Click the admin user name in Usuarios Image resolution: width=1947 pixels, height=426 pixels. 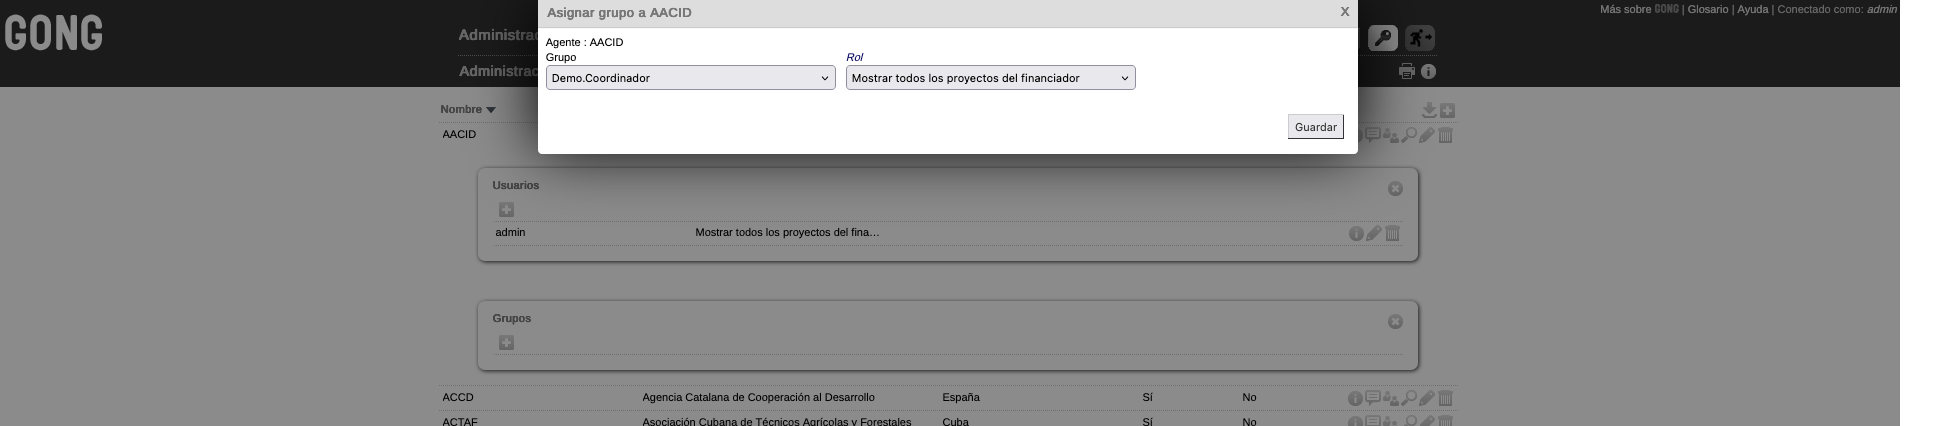[510, 232]
